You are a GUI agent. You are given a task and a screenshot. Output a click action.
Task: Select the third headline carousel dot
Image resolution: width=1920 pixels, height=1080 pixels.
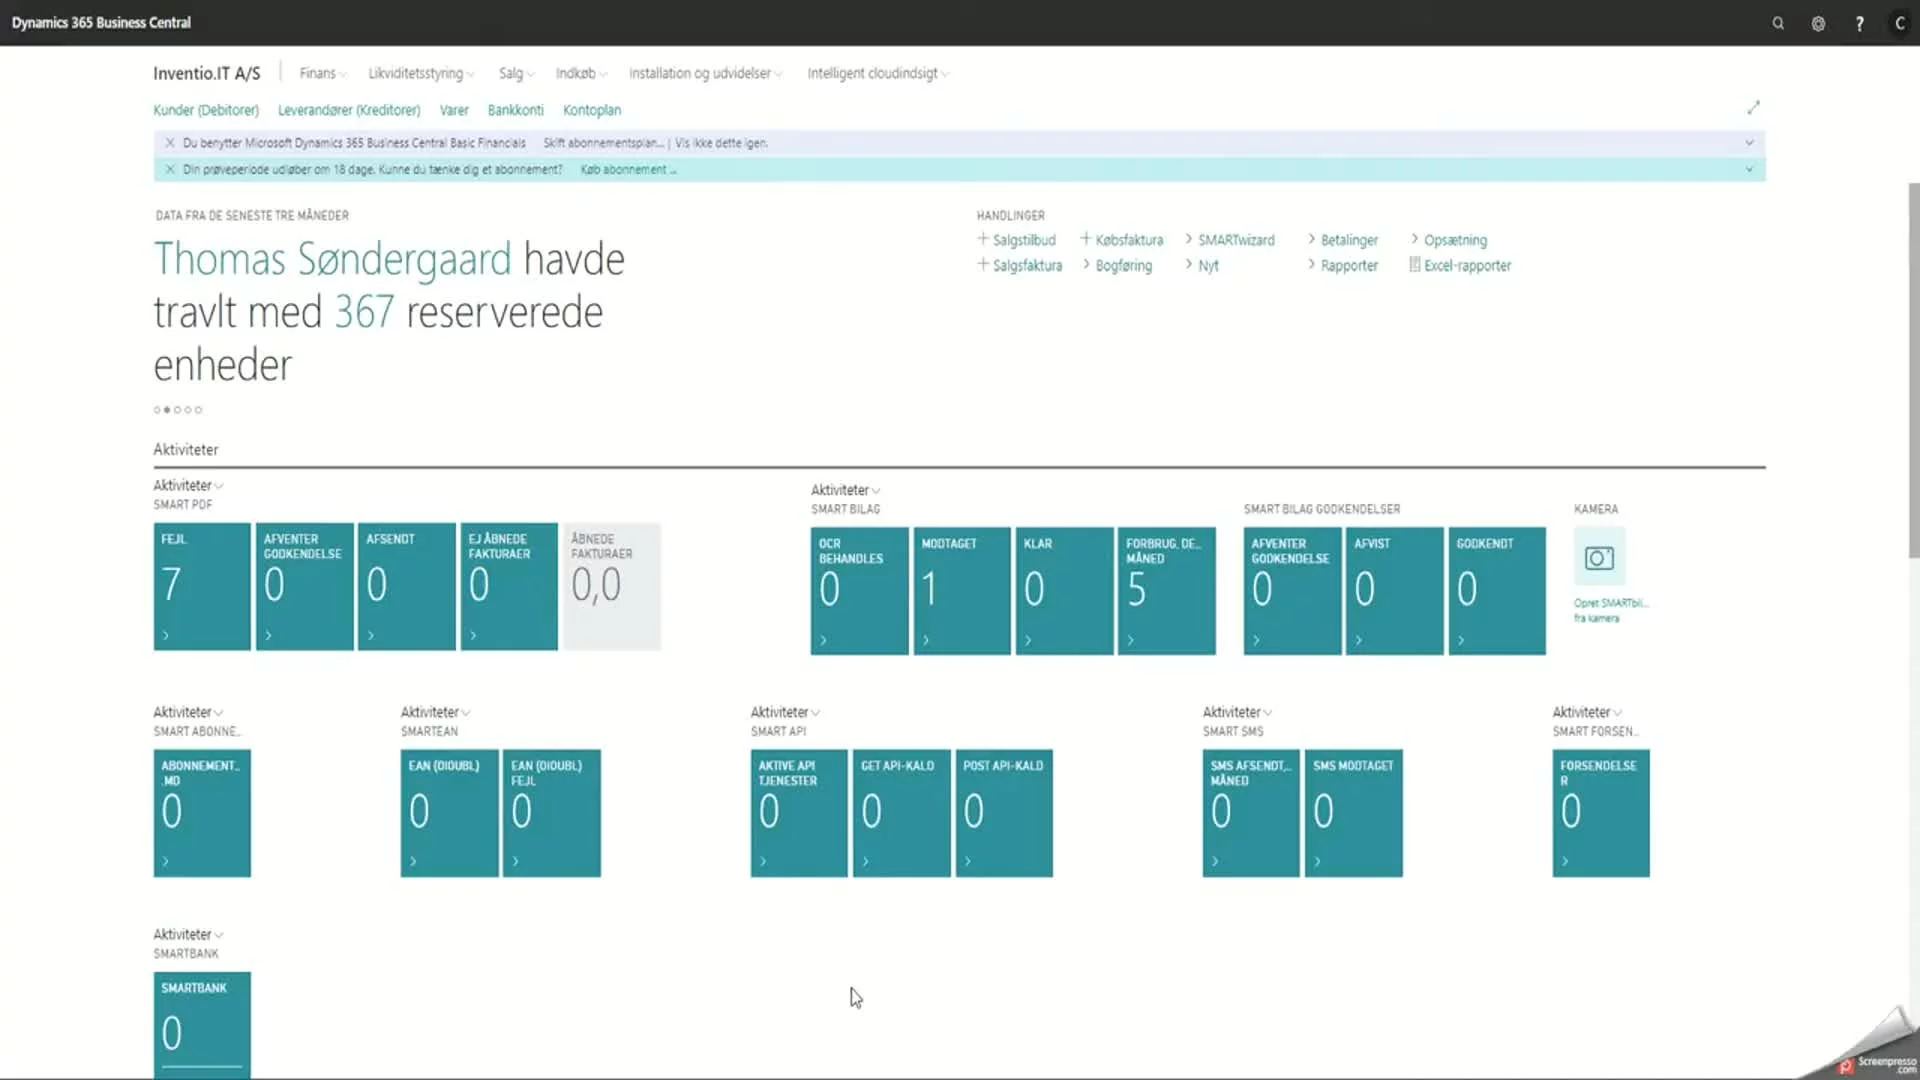coord(178,409)
